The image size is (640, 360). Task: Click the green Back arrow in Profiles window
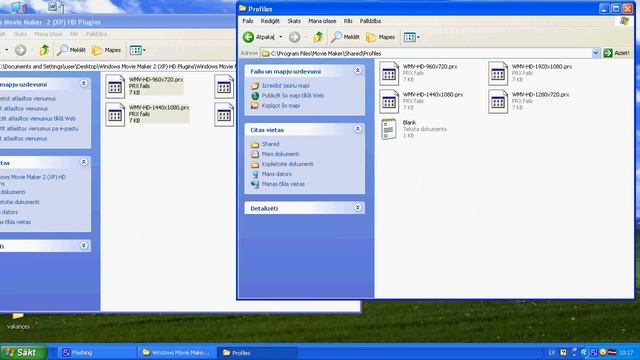pyautogui.click(x=248, y=37)
